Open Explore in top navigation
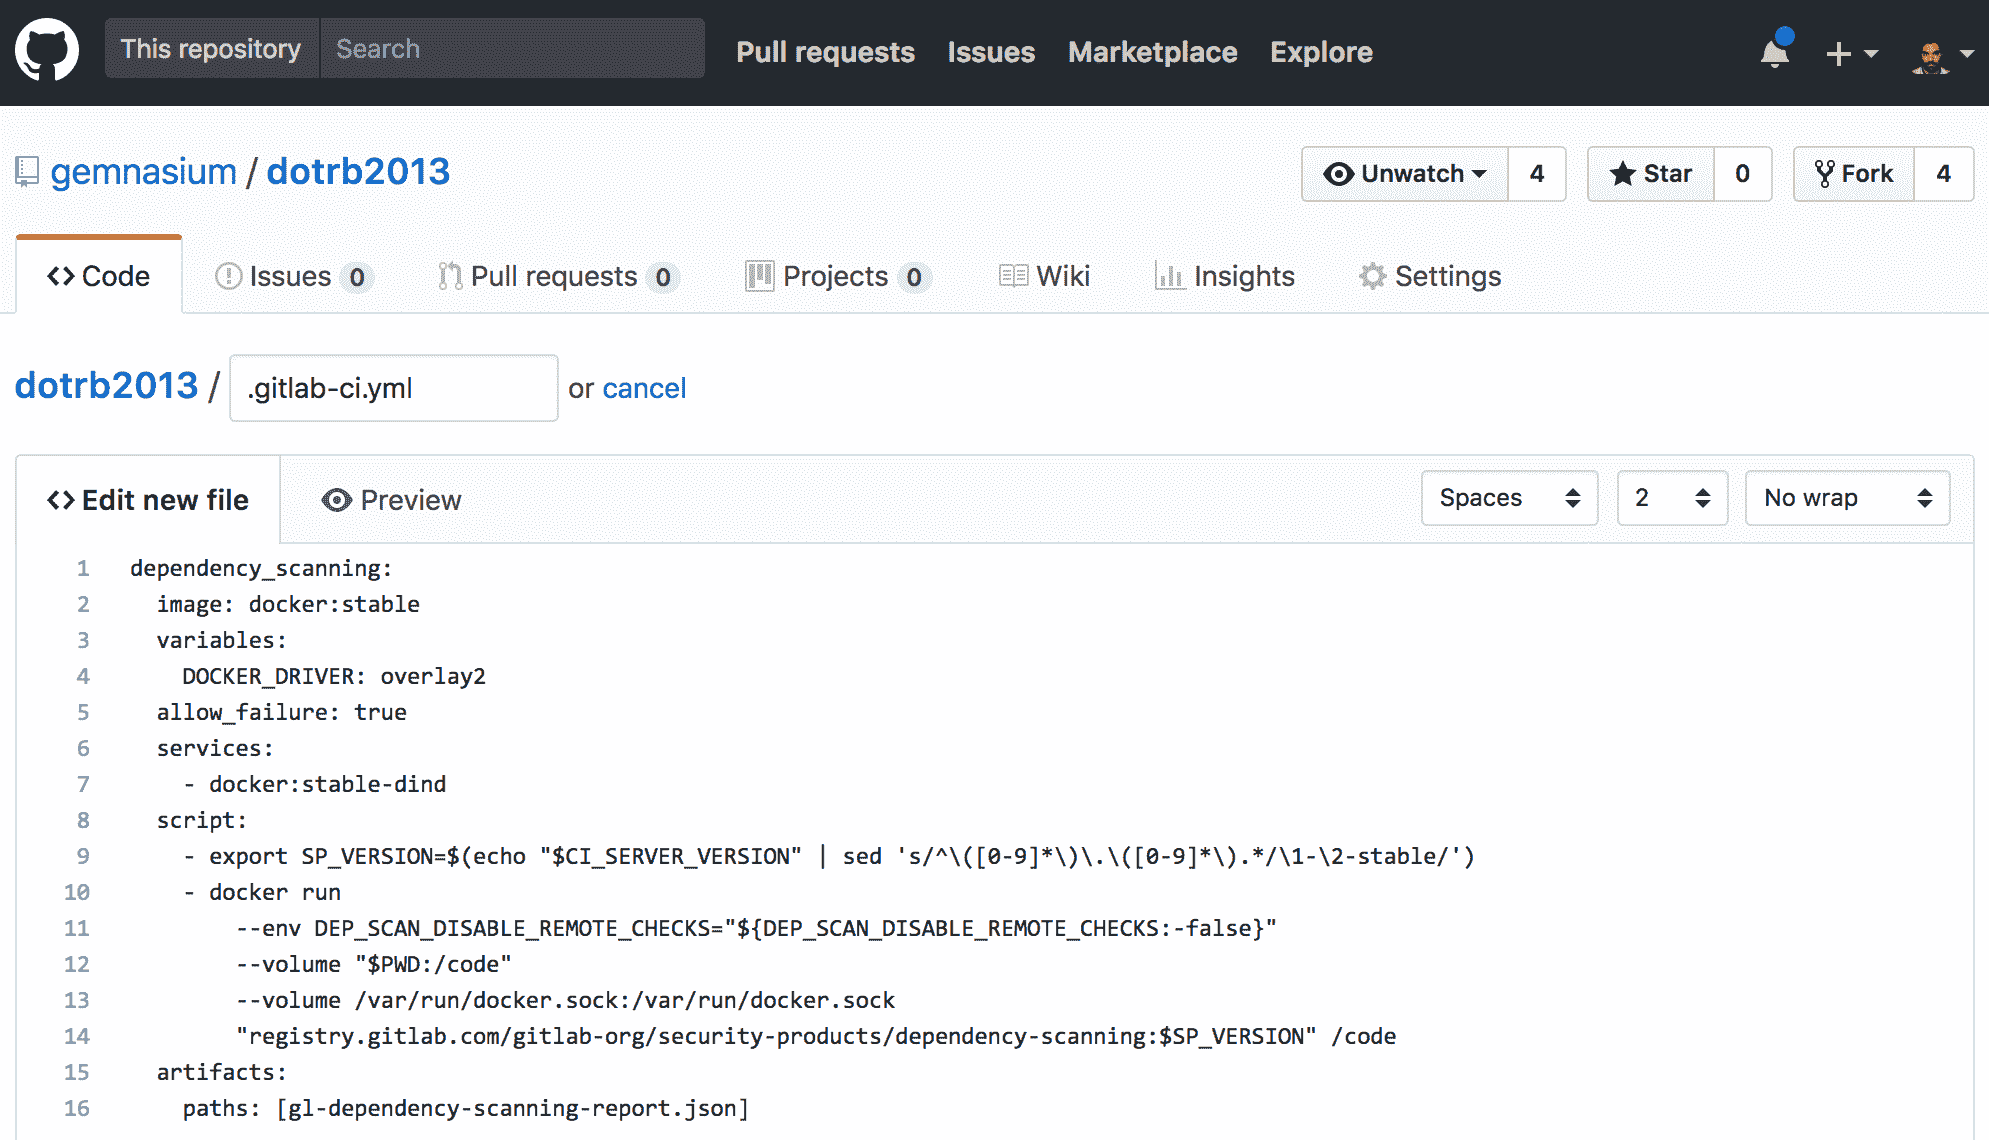This screenshot has width=1989, height=1140. pyautogui.click(x=1321, y=52)
